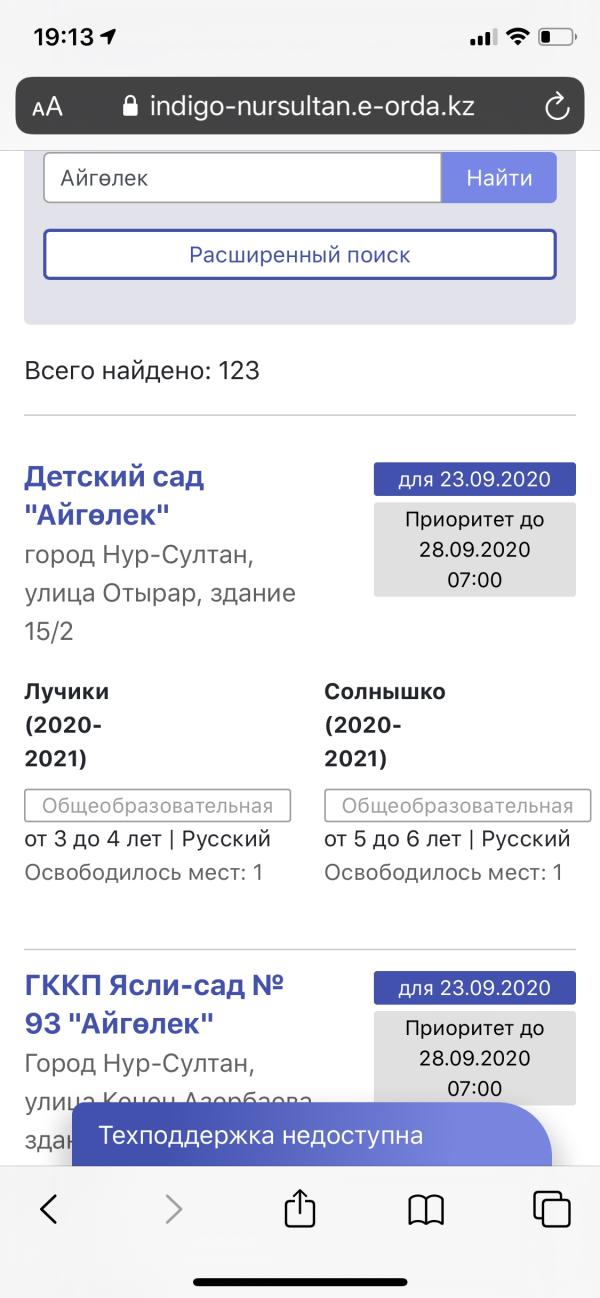Tap the Safari forward arrow
This screenshot has height=1298, width=600.
coord(174,1210)
